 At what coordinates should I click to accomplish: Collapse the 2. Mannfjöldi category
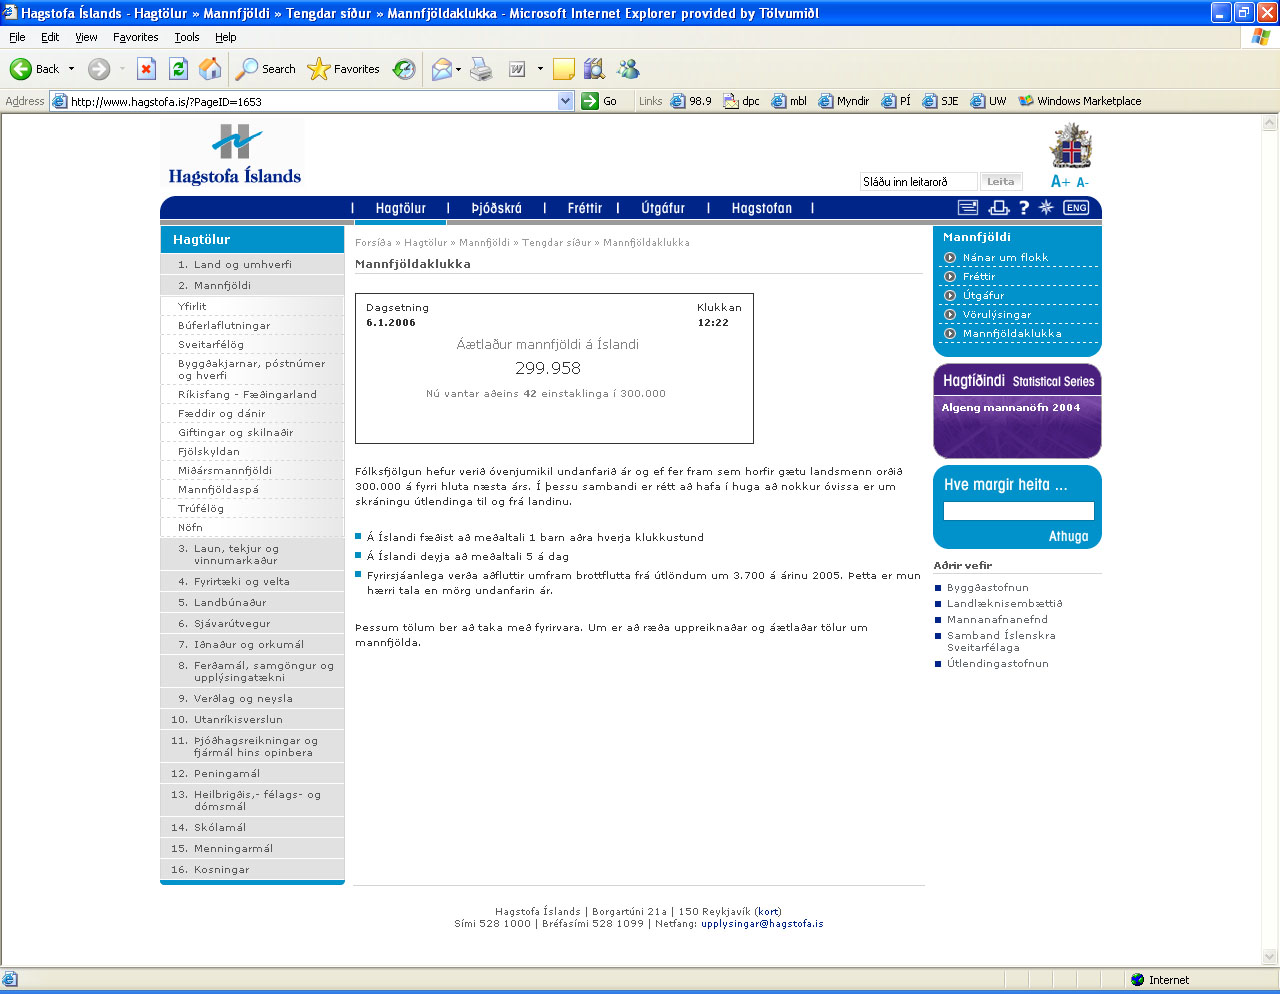pyautogui.click(x=252, y=286)
